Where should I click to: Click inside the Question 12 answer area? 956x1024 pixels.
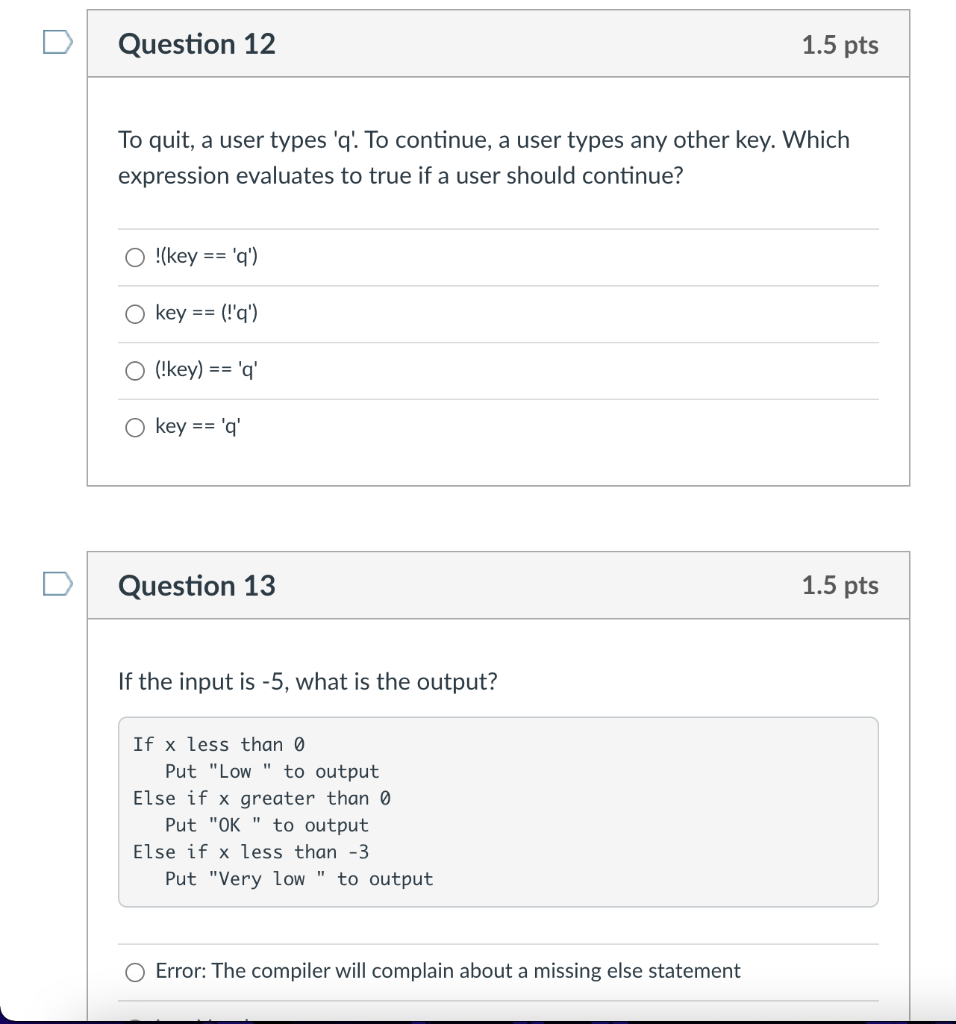point(500,340)
